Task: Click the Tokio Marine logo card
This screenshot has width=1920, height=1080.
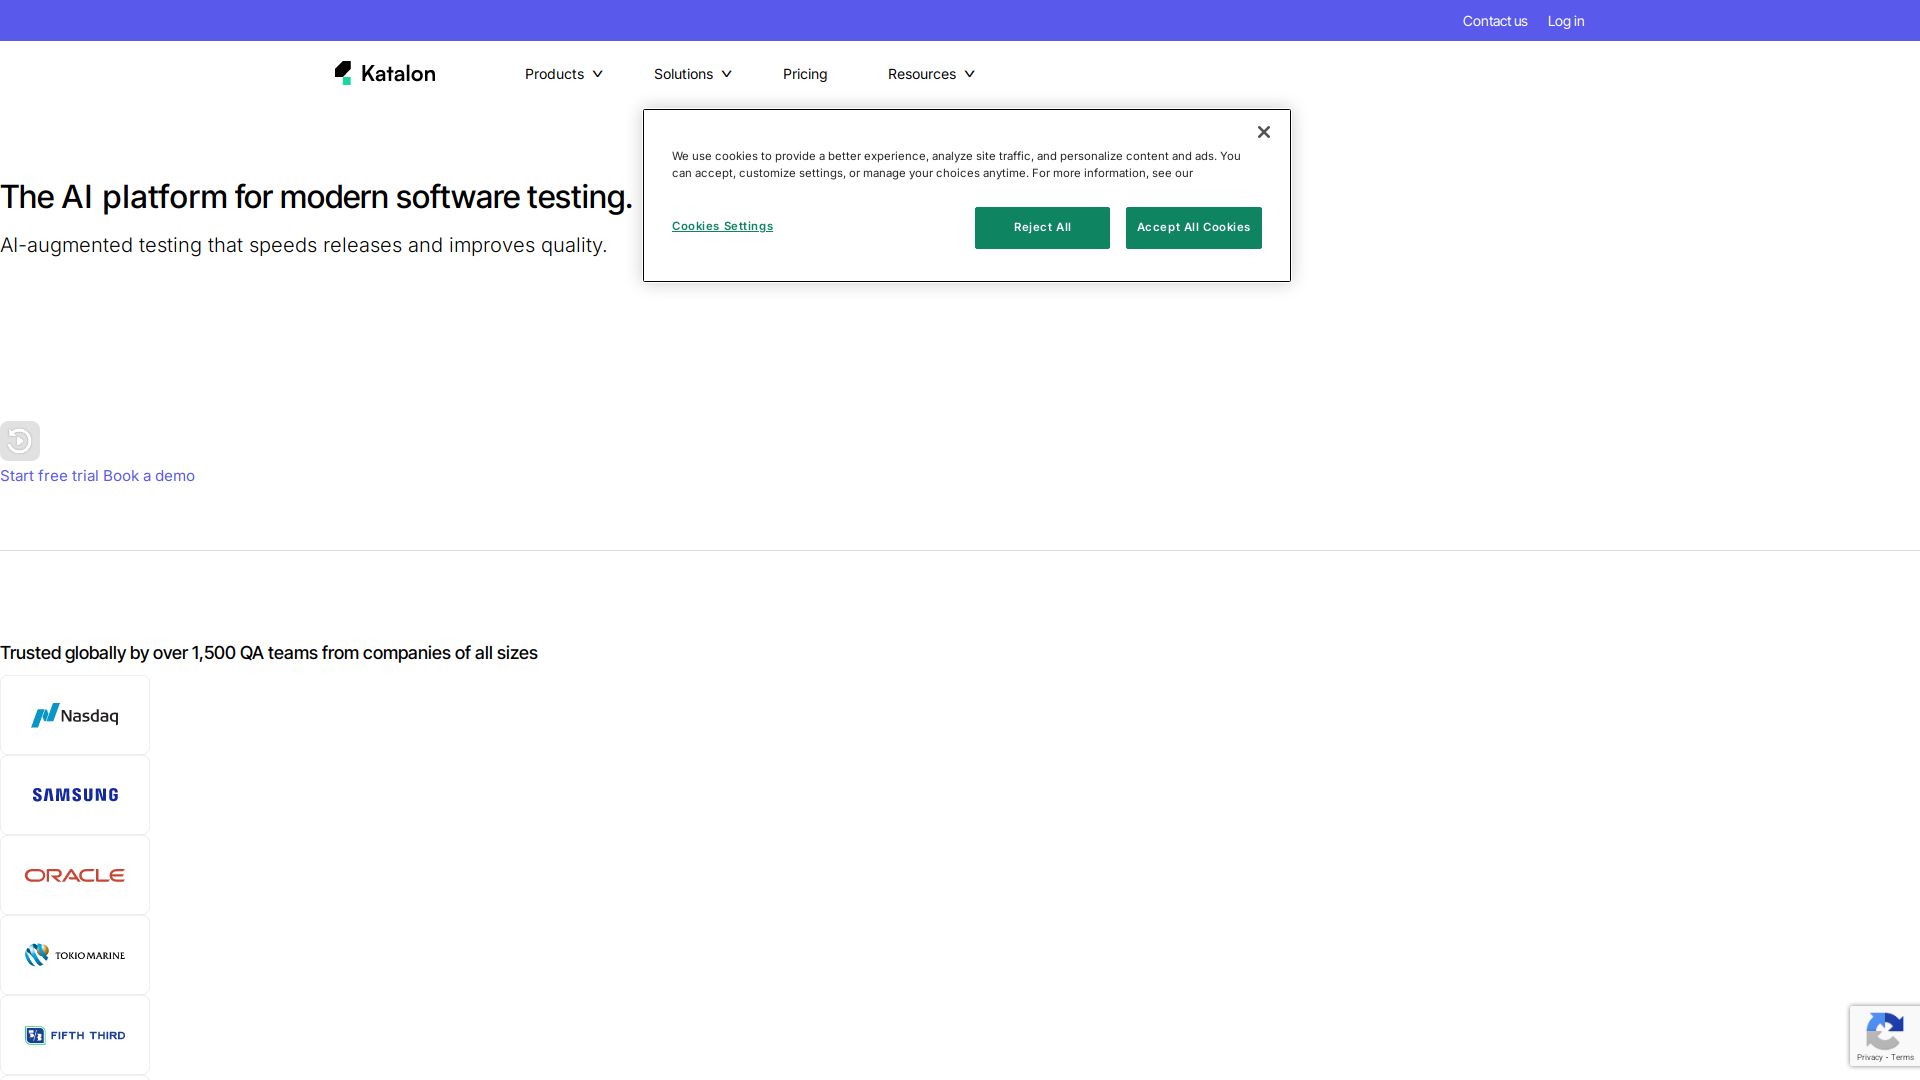Action: 75,955
